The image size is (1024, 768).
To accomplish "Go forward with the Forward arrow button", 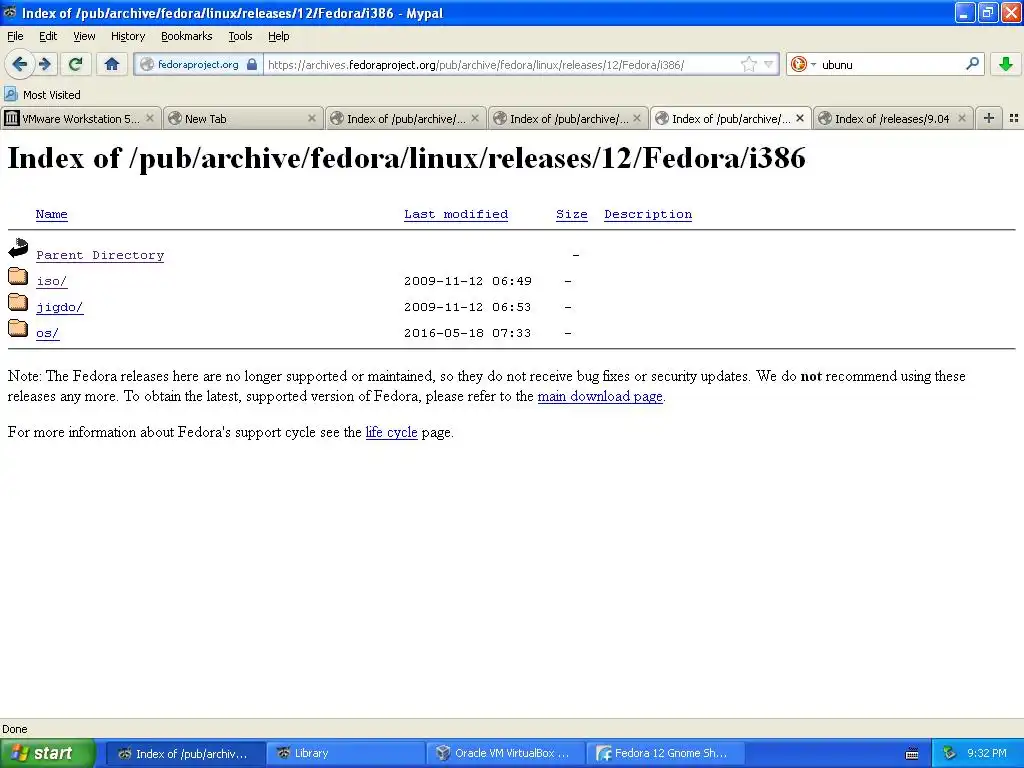I will (x=45, y=64).
